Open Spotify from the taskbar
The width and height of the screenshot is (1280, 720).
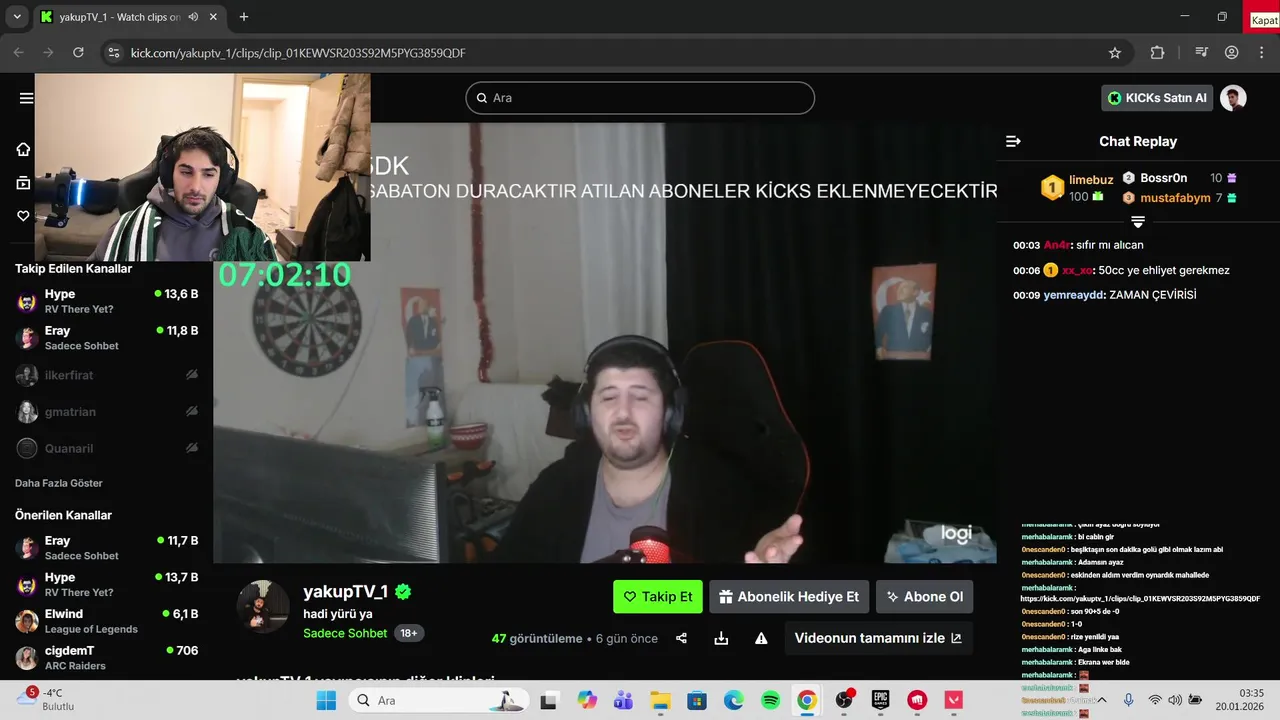[770, 700]
